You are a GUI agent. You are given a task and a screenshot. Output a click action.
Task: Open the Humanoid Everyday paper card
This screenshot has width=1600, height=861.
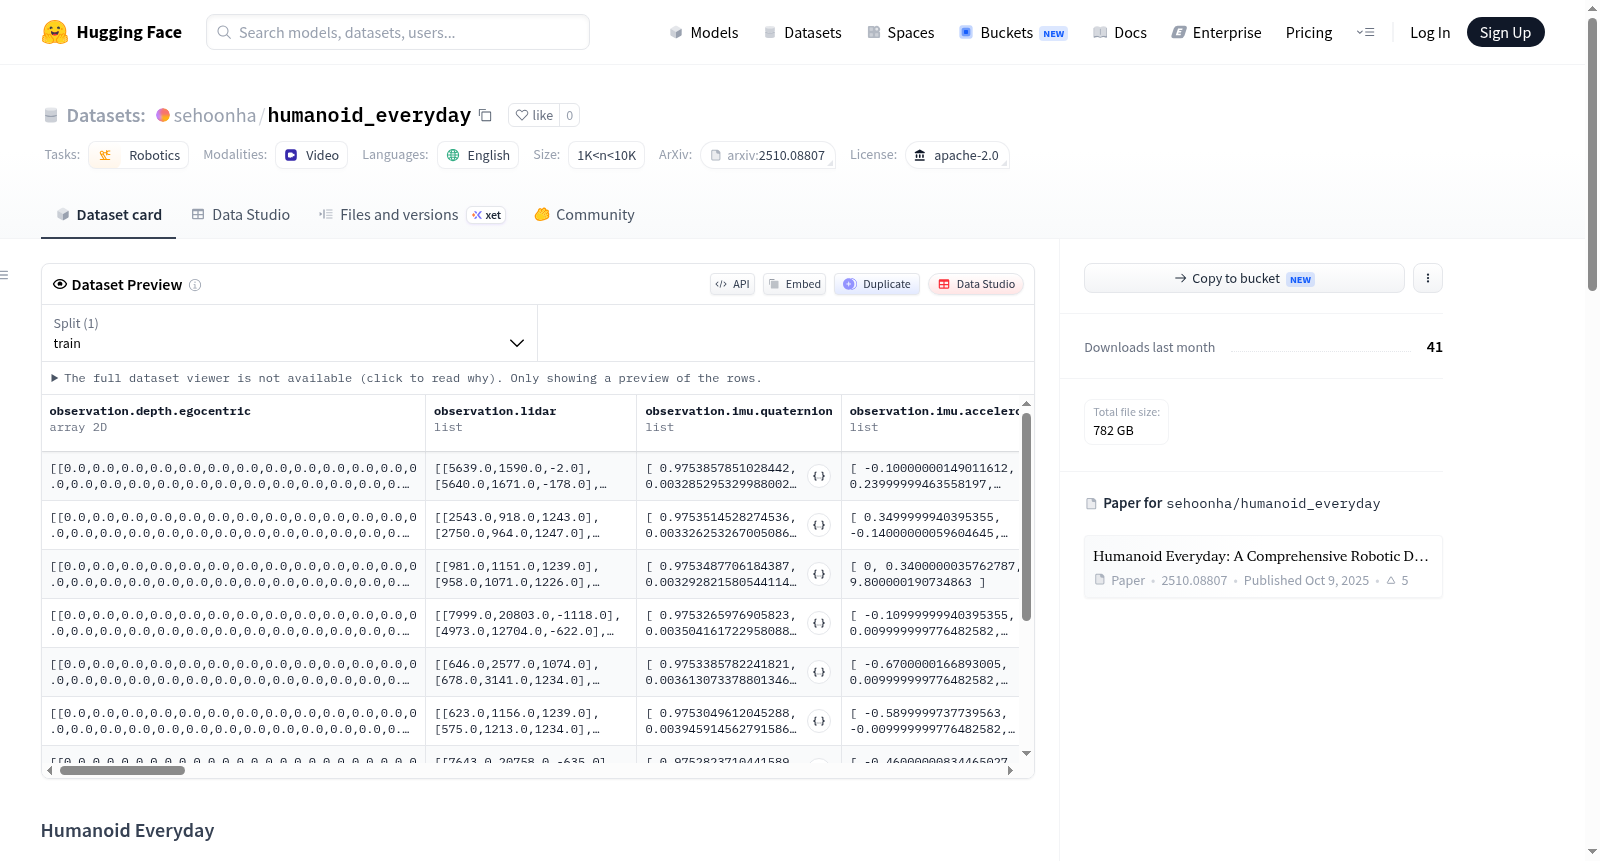[1263, 567]
